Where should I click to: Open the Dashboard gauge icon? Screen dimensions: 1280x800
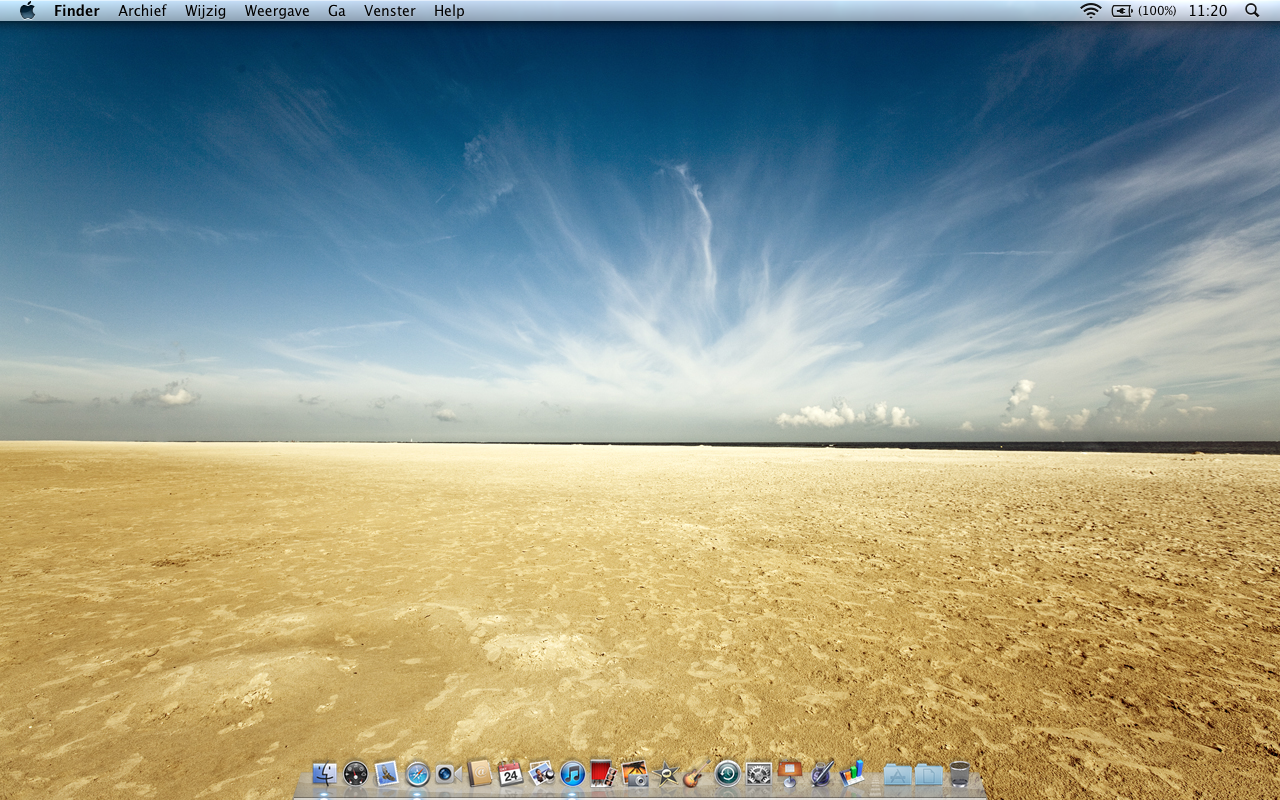(355, 773)
